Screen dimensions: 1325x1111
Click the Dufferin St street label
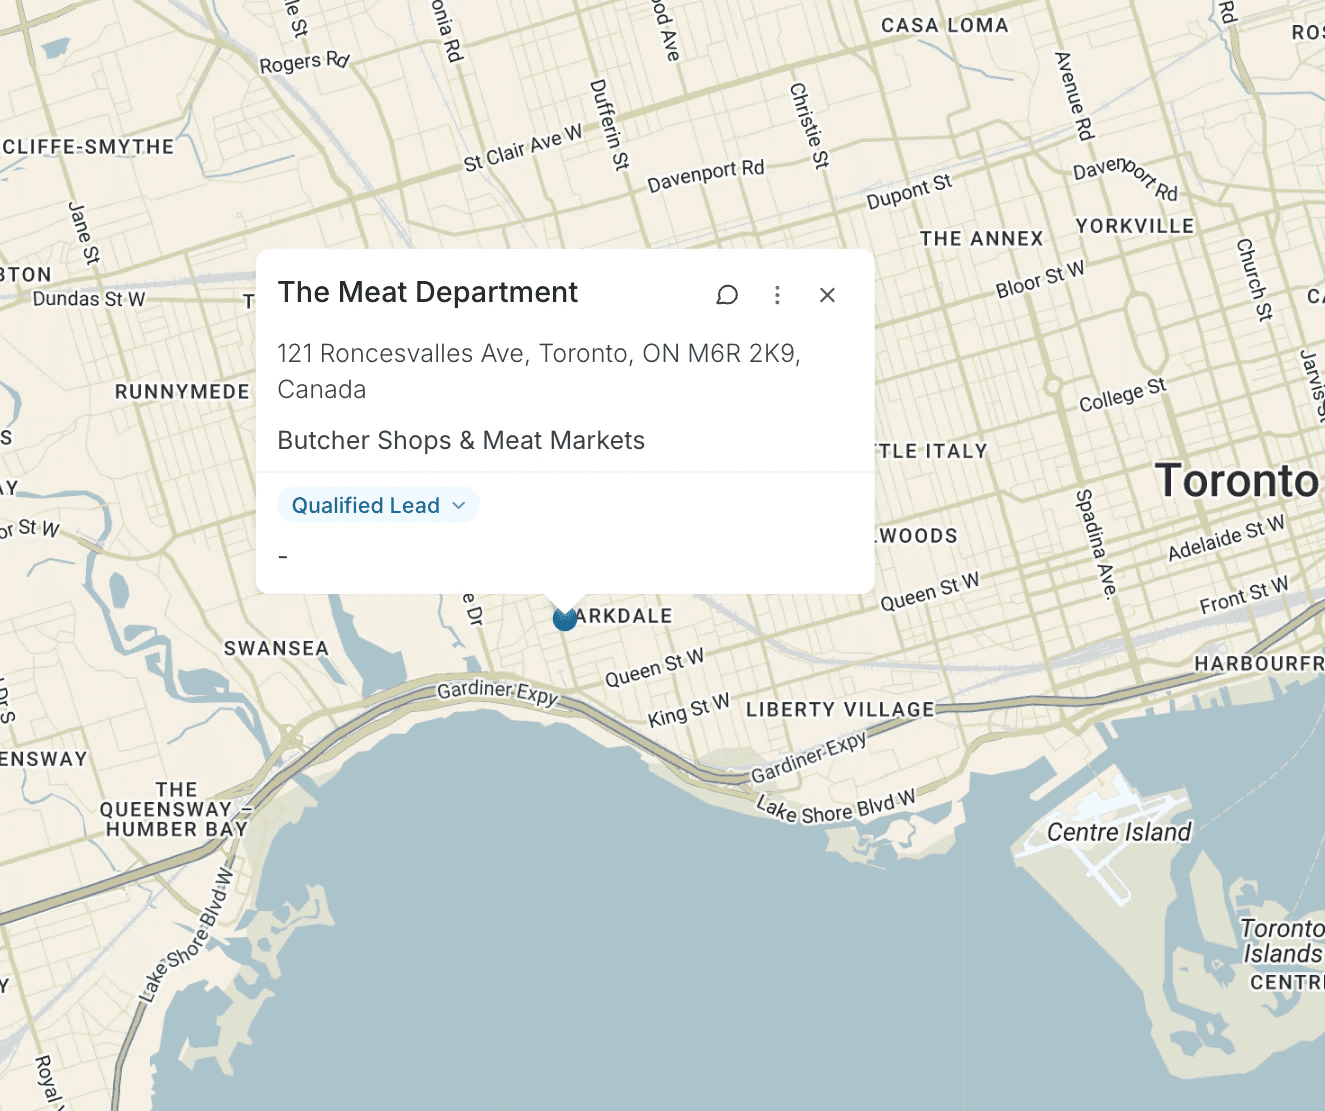click(x=610, y=125)
